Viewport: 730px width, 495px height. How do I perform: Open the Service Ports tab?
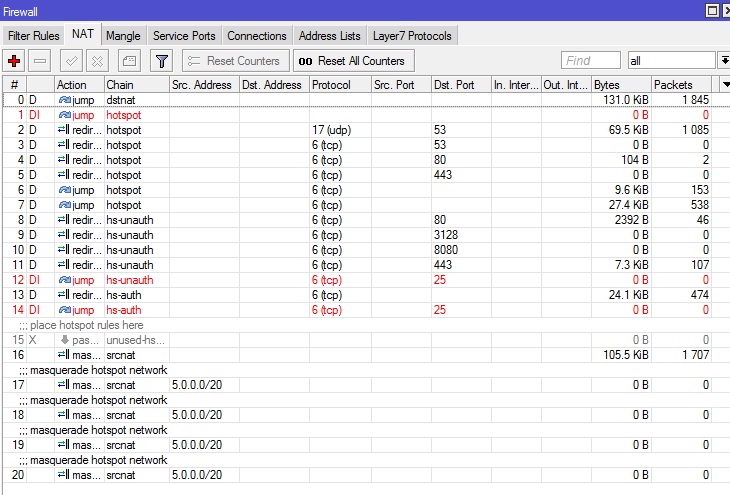(x=184, y=36)
